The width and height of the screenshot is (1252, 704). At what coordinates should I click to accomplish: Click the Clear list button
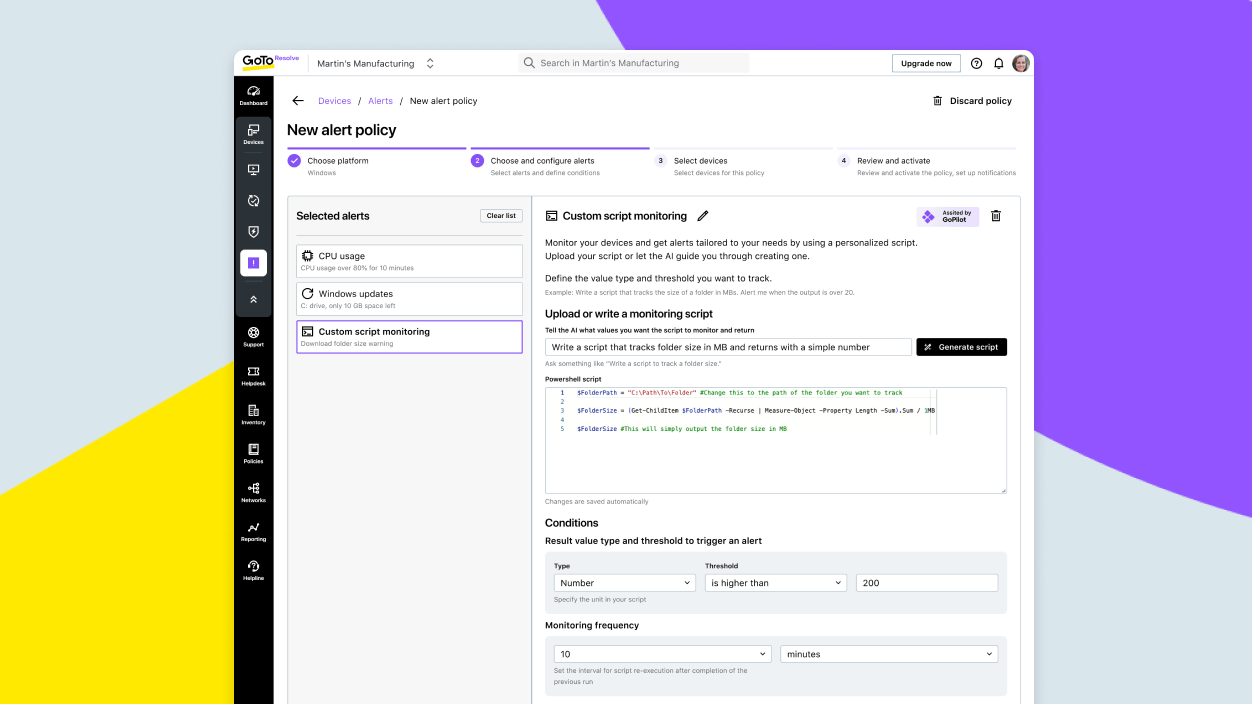coord(500,215)
